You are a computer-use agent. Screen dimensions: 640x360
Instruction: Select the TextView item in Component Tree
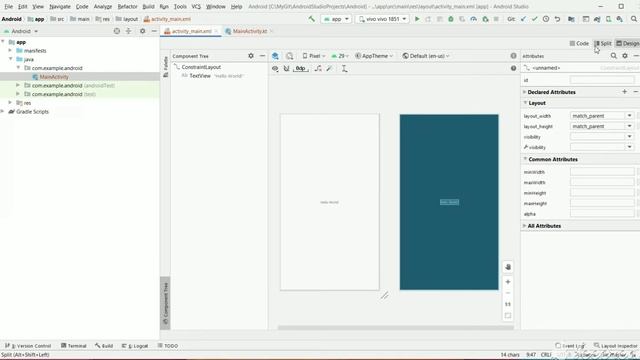tap(212, 76)
